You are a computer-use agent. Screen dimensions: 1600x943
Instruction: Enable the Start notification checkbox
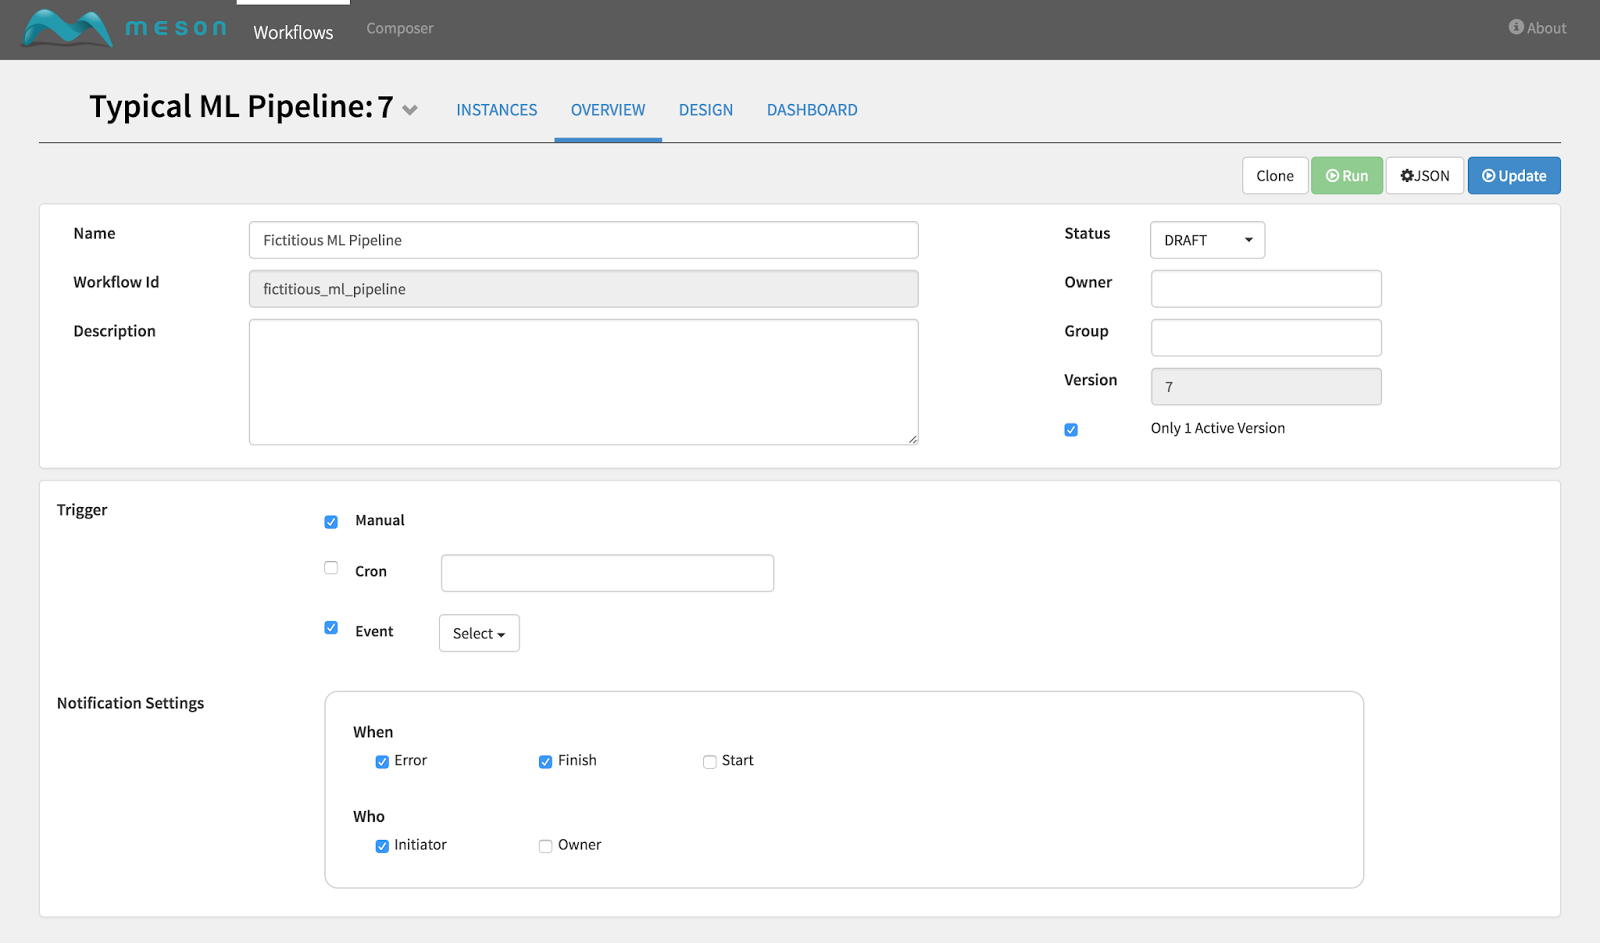point(710,762)
